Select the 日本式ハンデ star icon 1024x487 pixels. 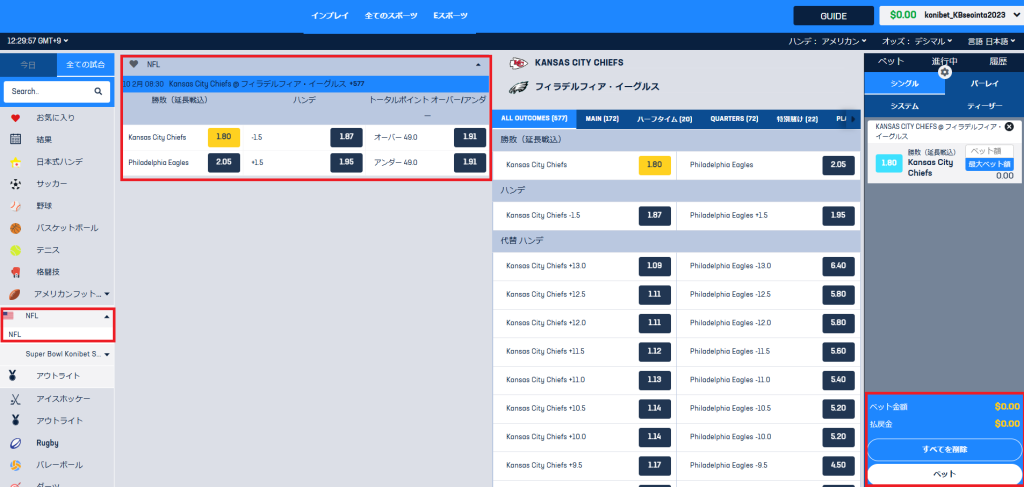click(x=16, y=162)
